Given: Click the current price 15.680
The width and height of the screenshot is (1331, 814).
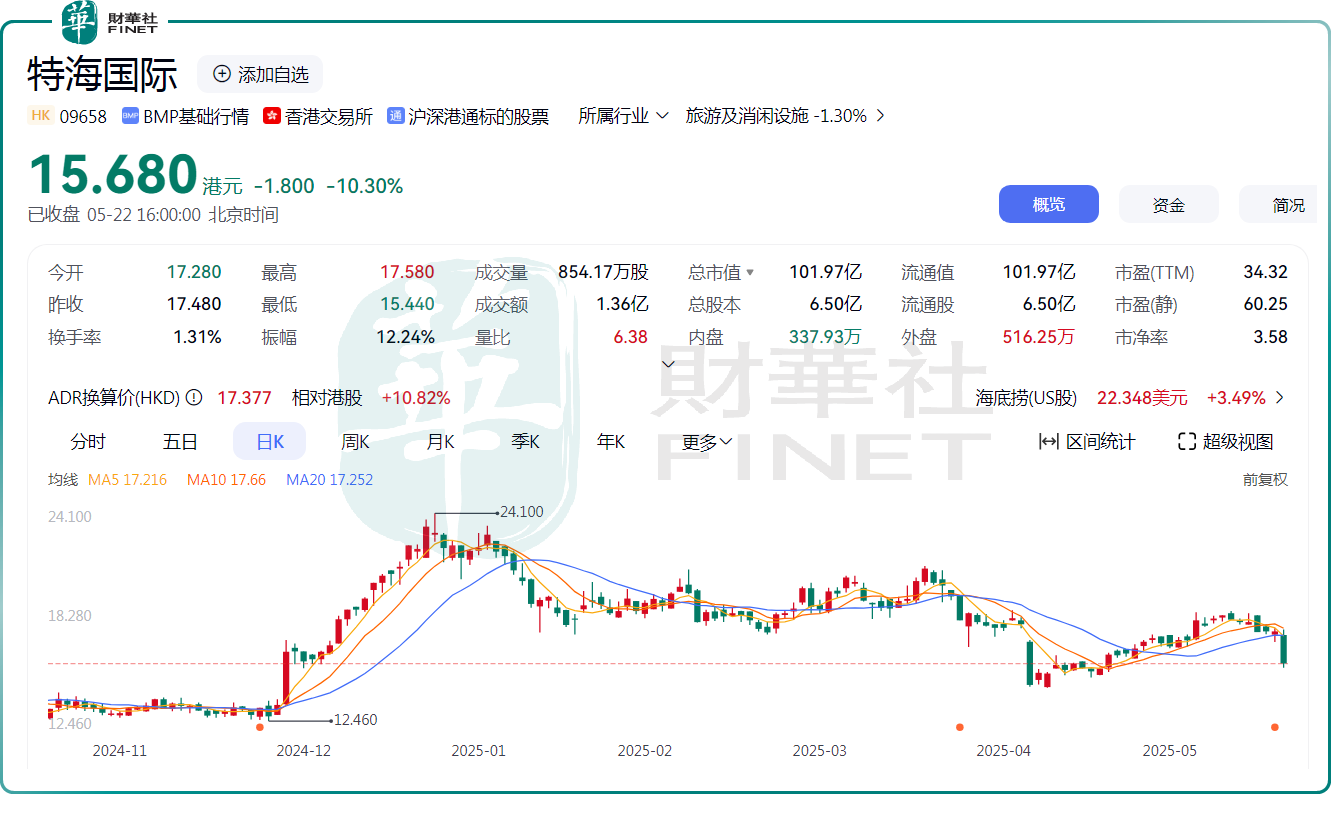Looking at the screenshot, I should click(x=112, y=174).
